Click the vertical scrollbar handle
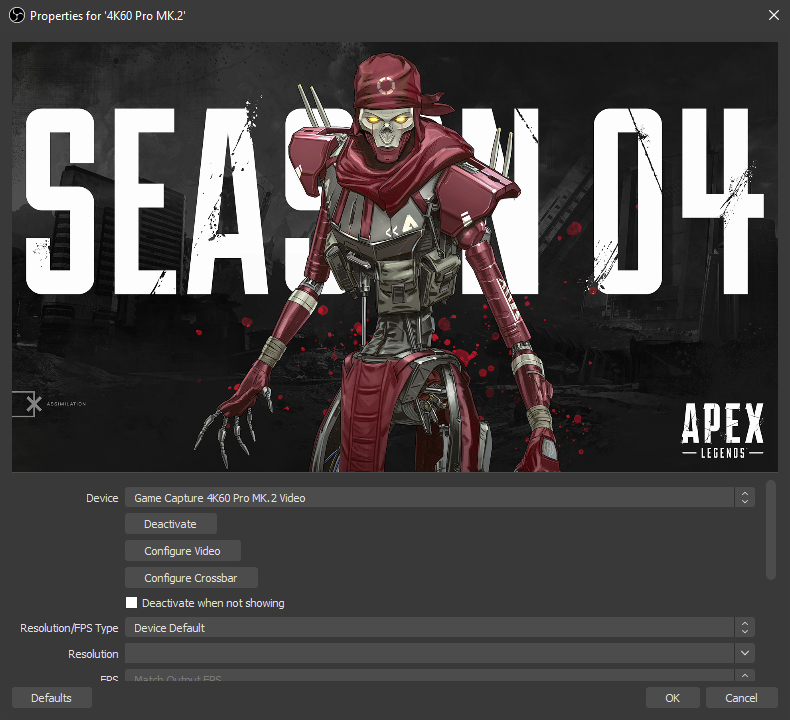790x720 pixels. (769, 530)
